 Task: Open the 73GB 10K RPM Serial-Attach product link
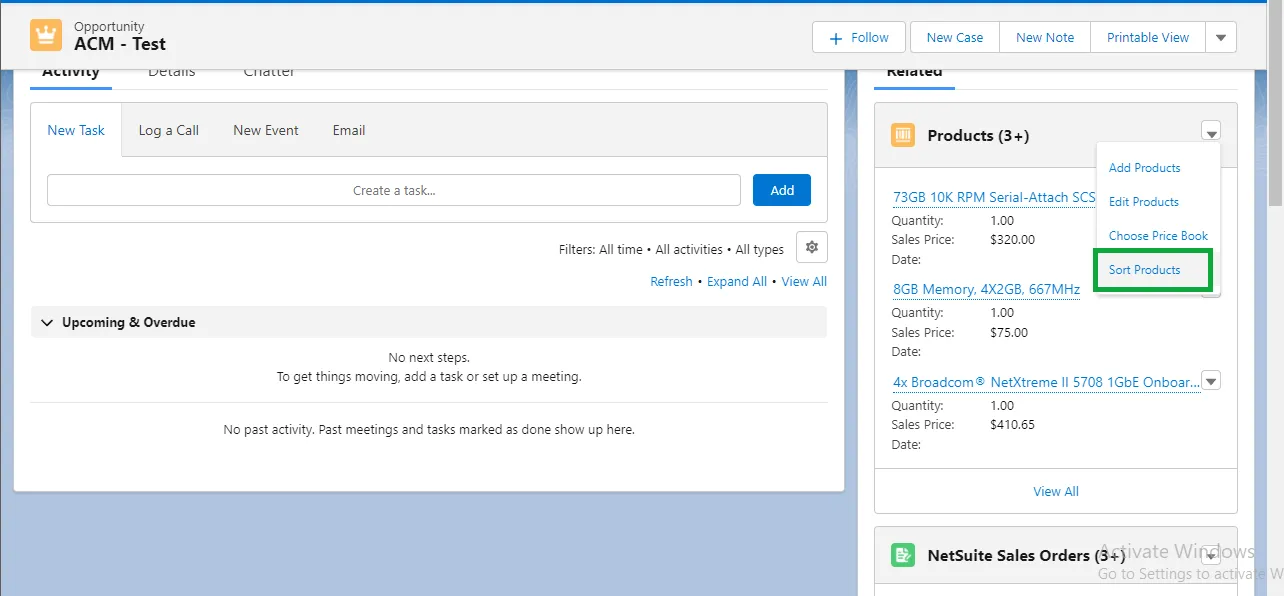994,198
